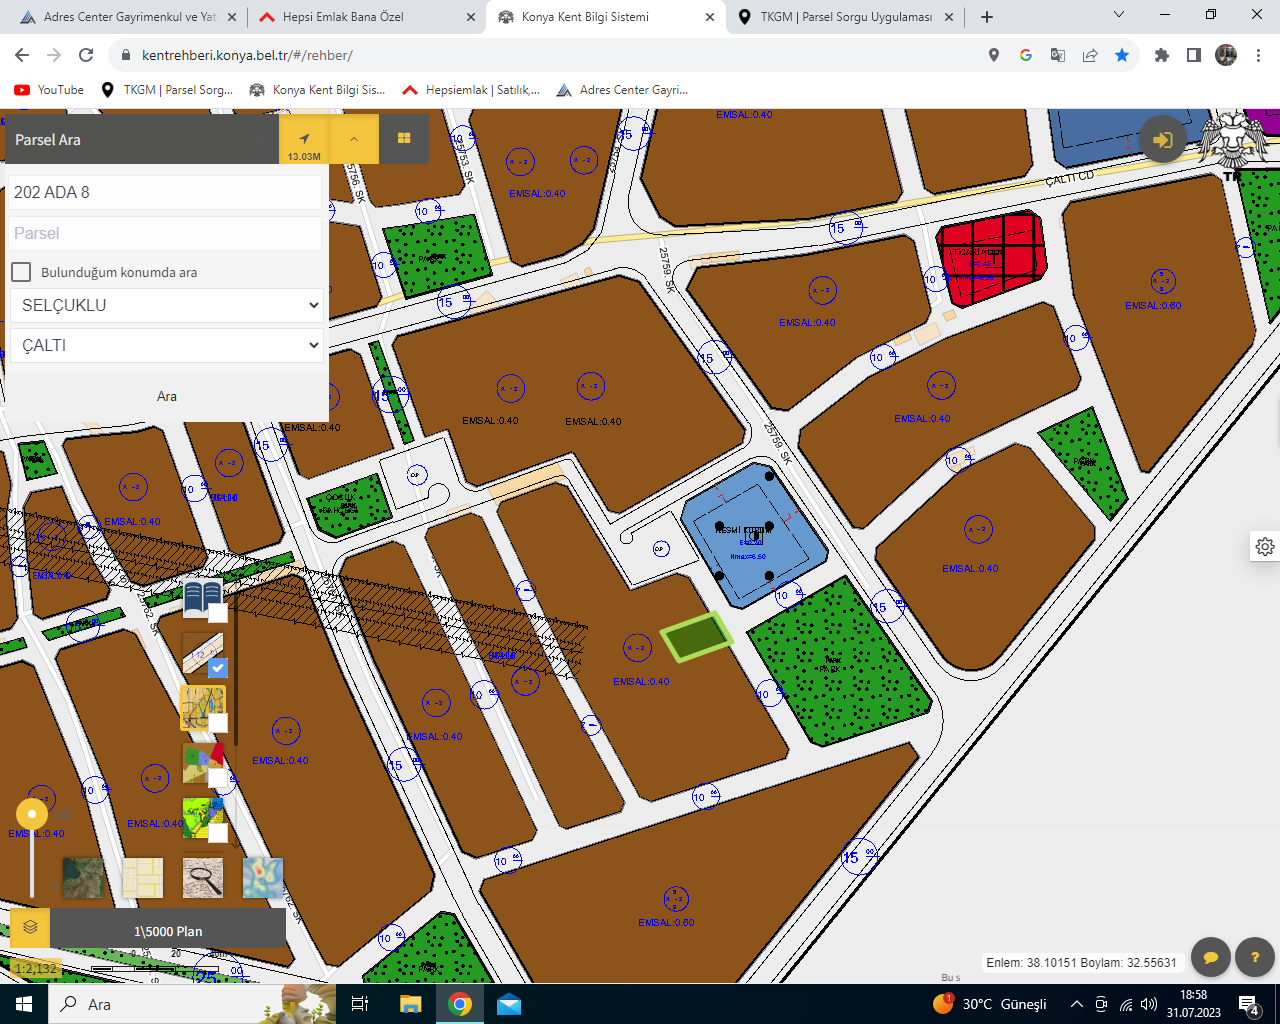This screenshot has height=1024, width=1280.
Task: Open File Explorer from the taskbar
Action: tap(411, 1004)
